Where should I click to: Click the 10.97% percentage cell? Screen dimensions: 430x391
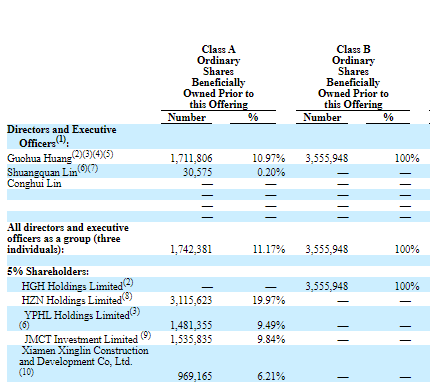pos(269,158)
